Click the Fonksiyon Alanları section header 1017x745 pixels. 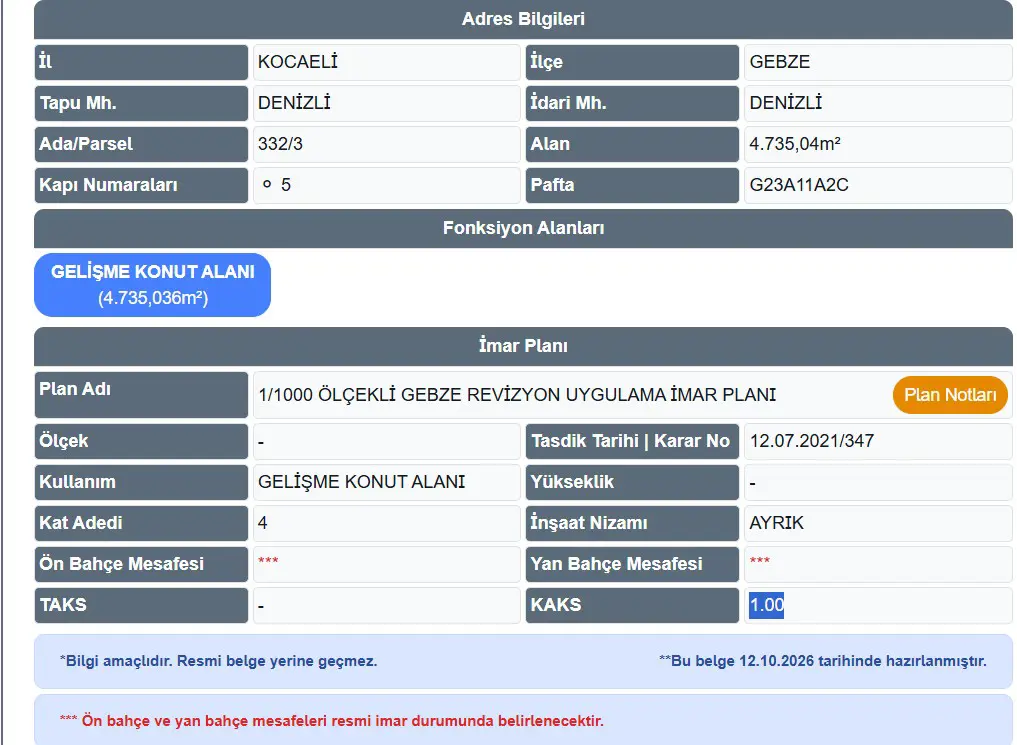pyautogui.click(x=523, y=228)
